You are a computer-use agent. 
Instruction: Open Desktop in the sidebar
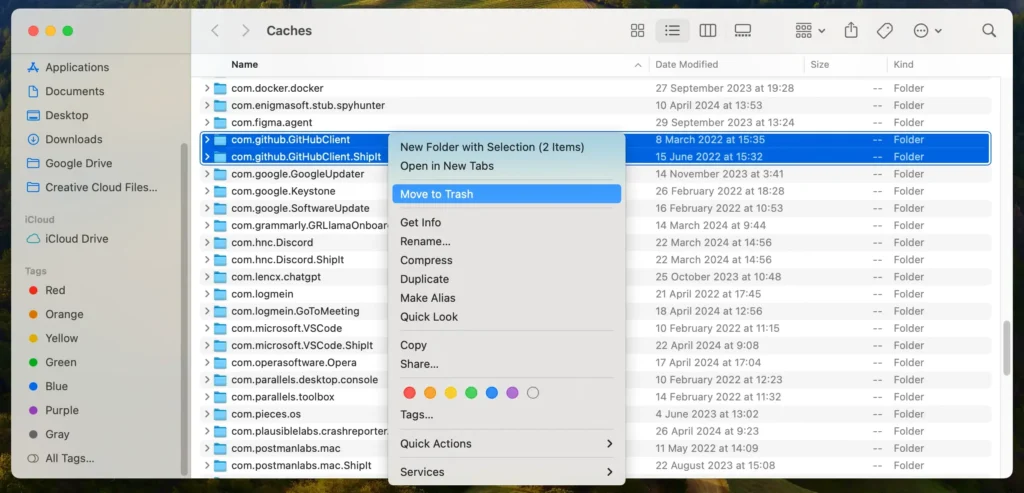pyautogui.click(x=66, y=115)
